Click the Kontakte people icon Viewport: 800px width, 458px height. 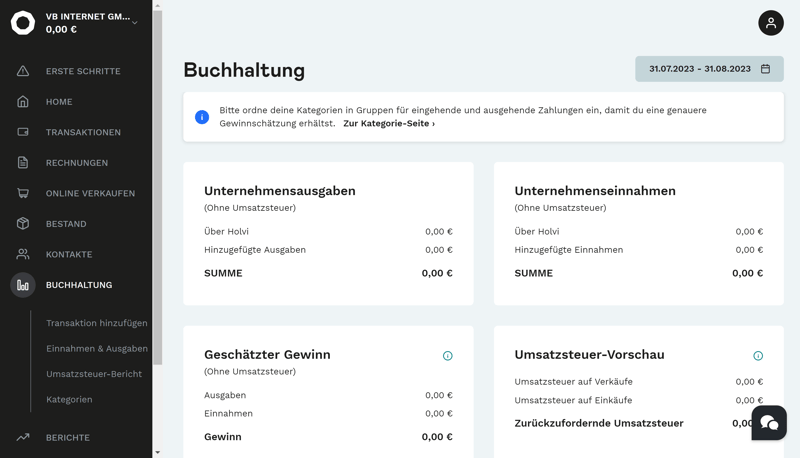point(23,254)
